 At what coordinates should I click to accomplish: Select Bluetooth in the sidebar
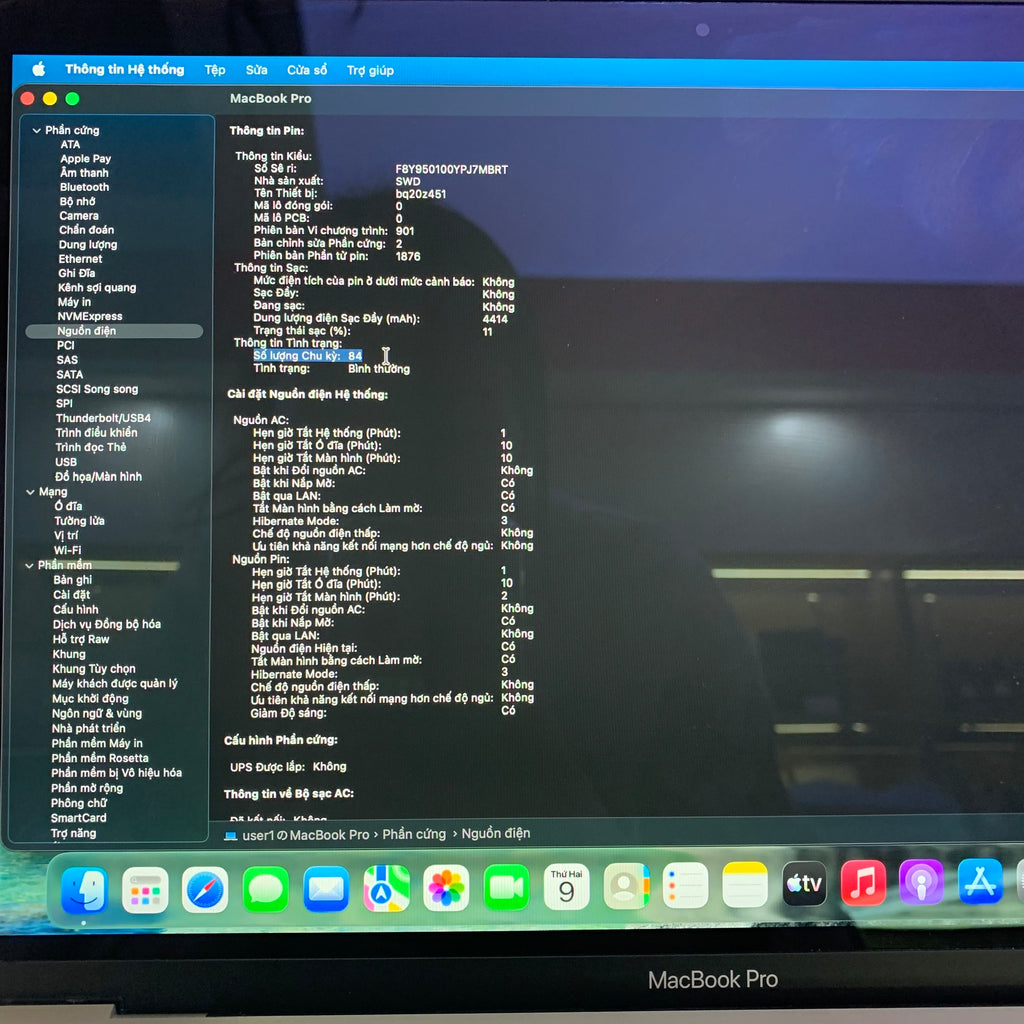(x=84, y=187)
